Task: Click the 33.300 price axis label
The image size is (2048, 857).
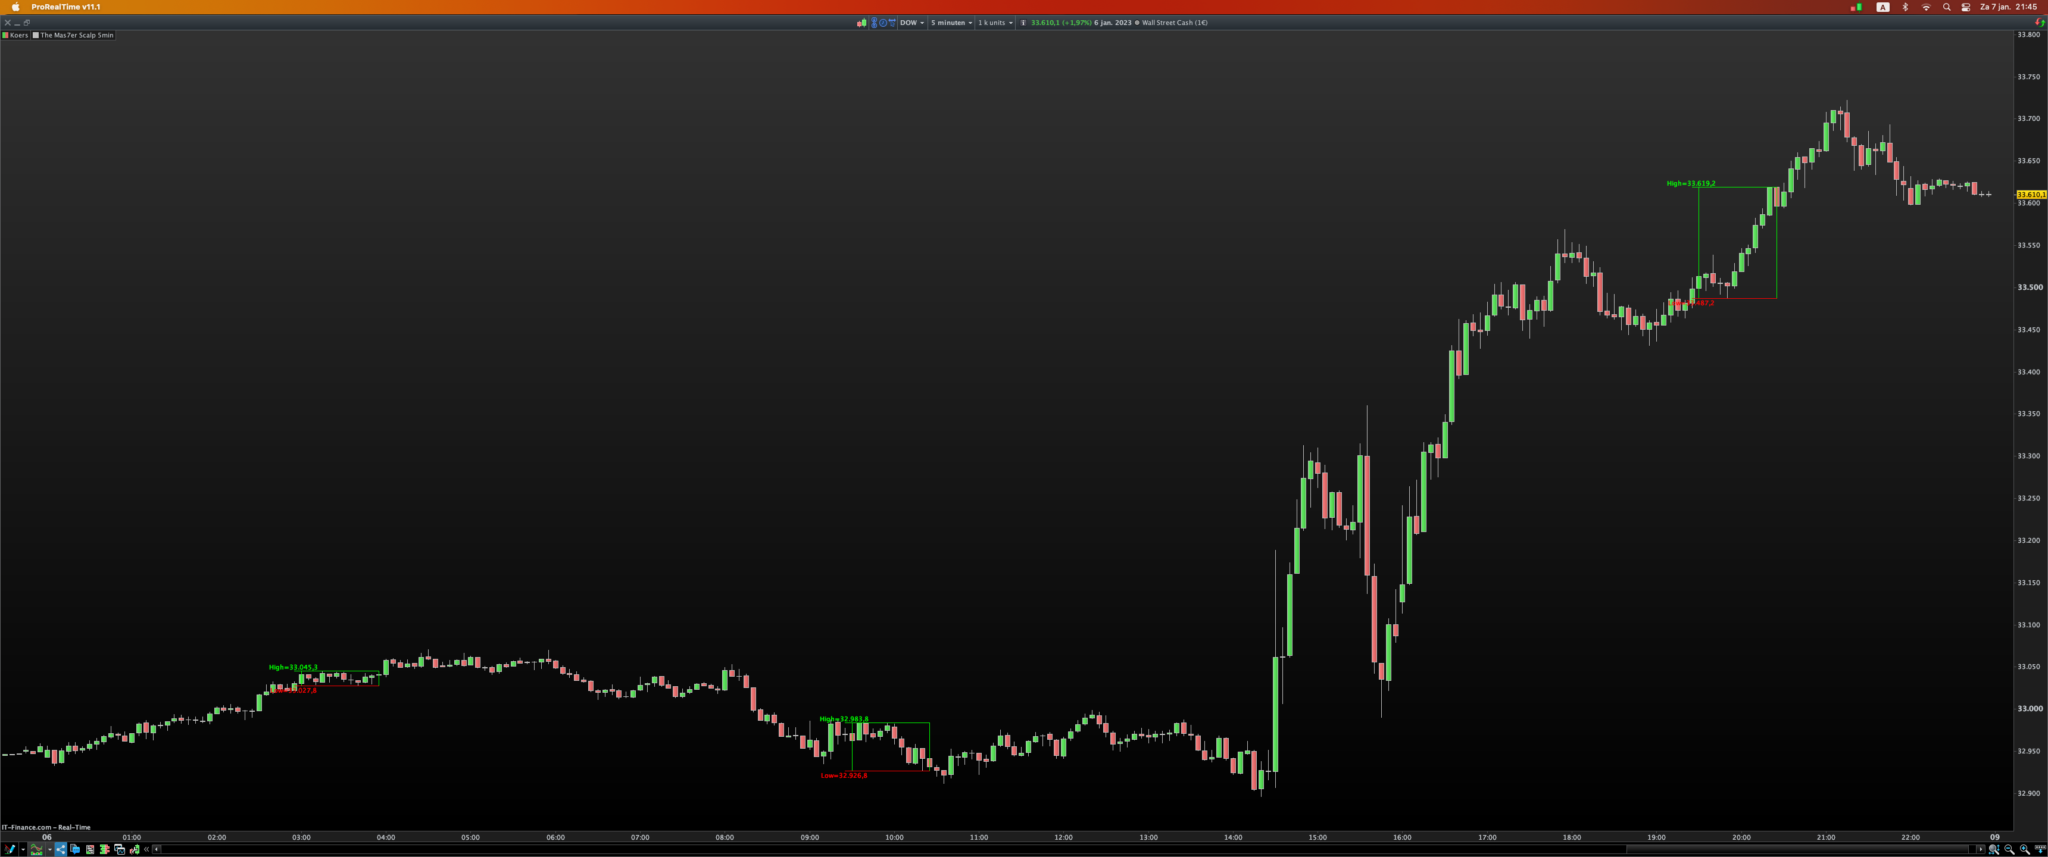Action: [2029, 456]
